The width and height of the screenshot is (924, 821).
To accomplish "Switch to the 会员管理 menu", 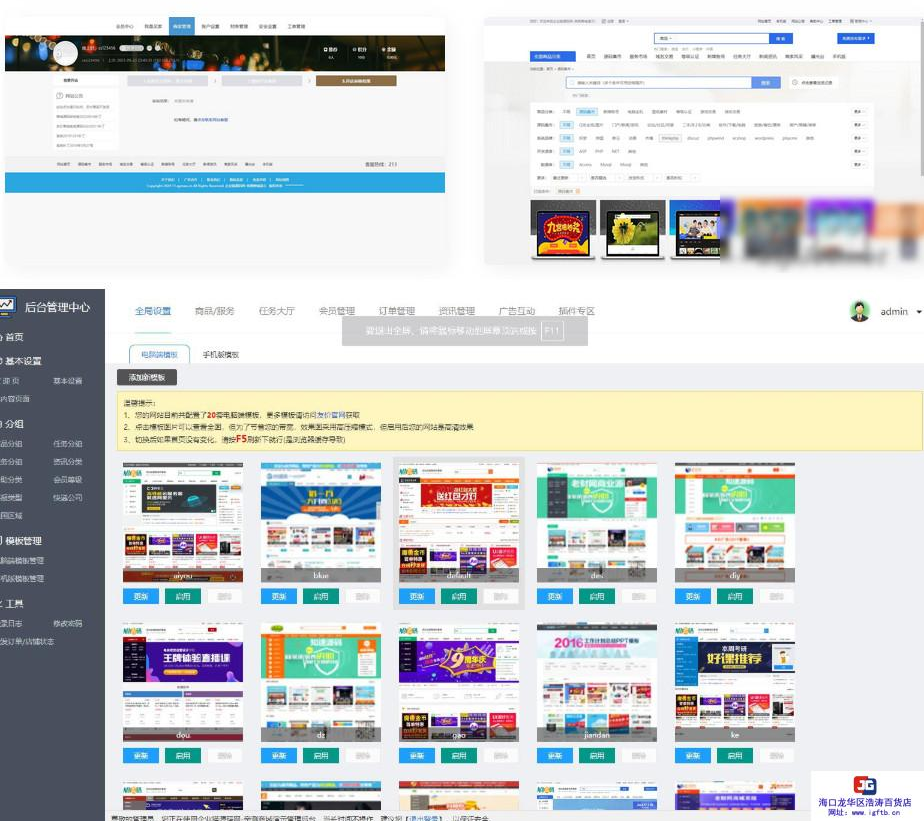I will pos(337,311).
